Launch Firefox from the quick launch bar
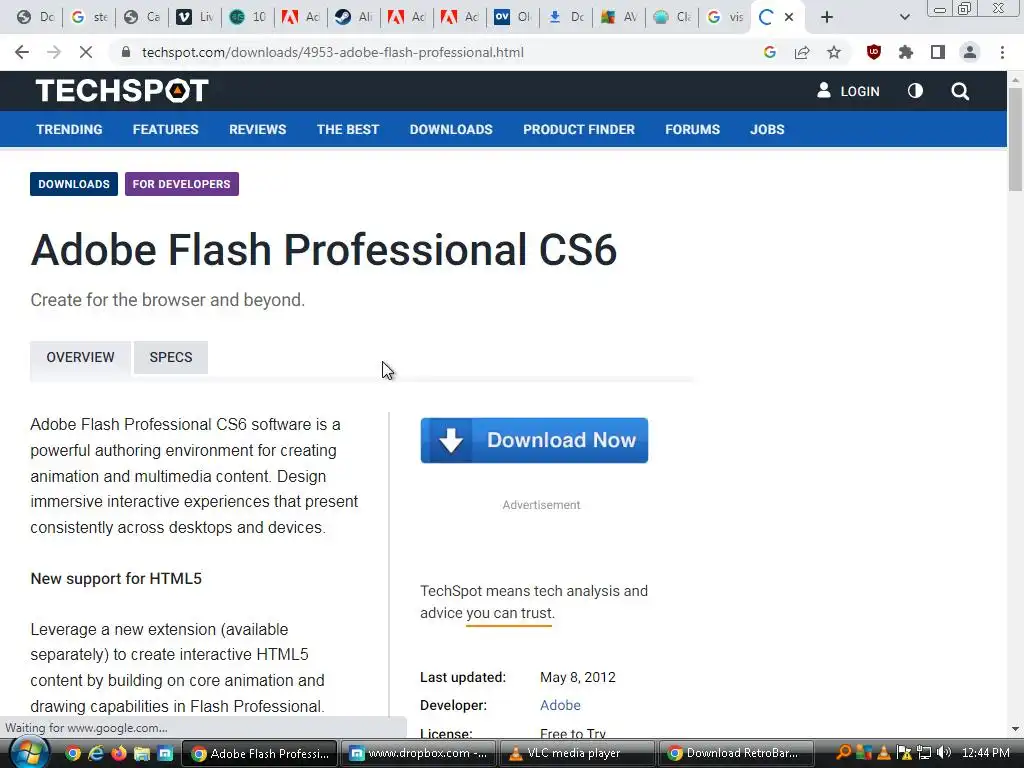The width and height of the screenshot is (1024, 768). coord(119,754)
